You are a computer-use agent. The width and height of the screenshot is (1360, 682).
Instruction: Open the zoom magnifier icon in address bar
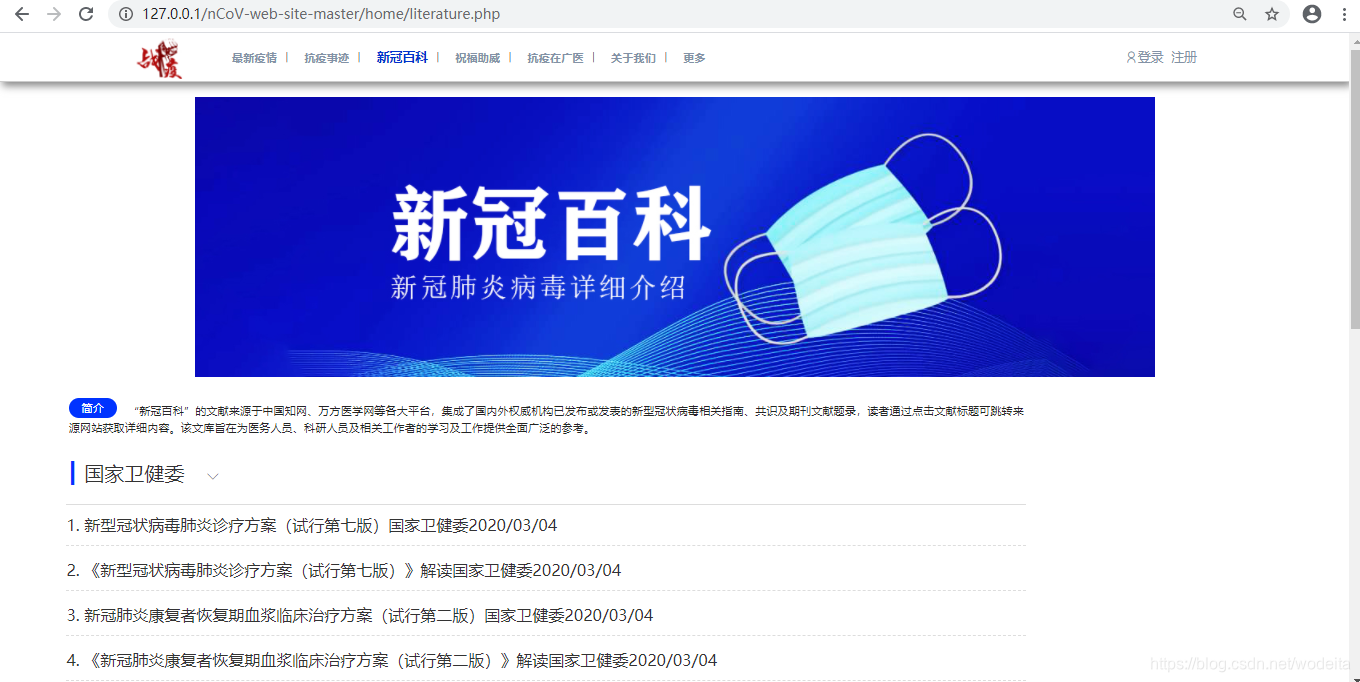pos(1240,14)
